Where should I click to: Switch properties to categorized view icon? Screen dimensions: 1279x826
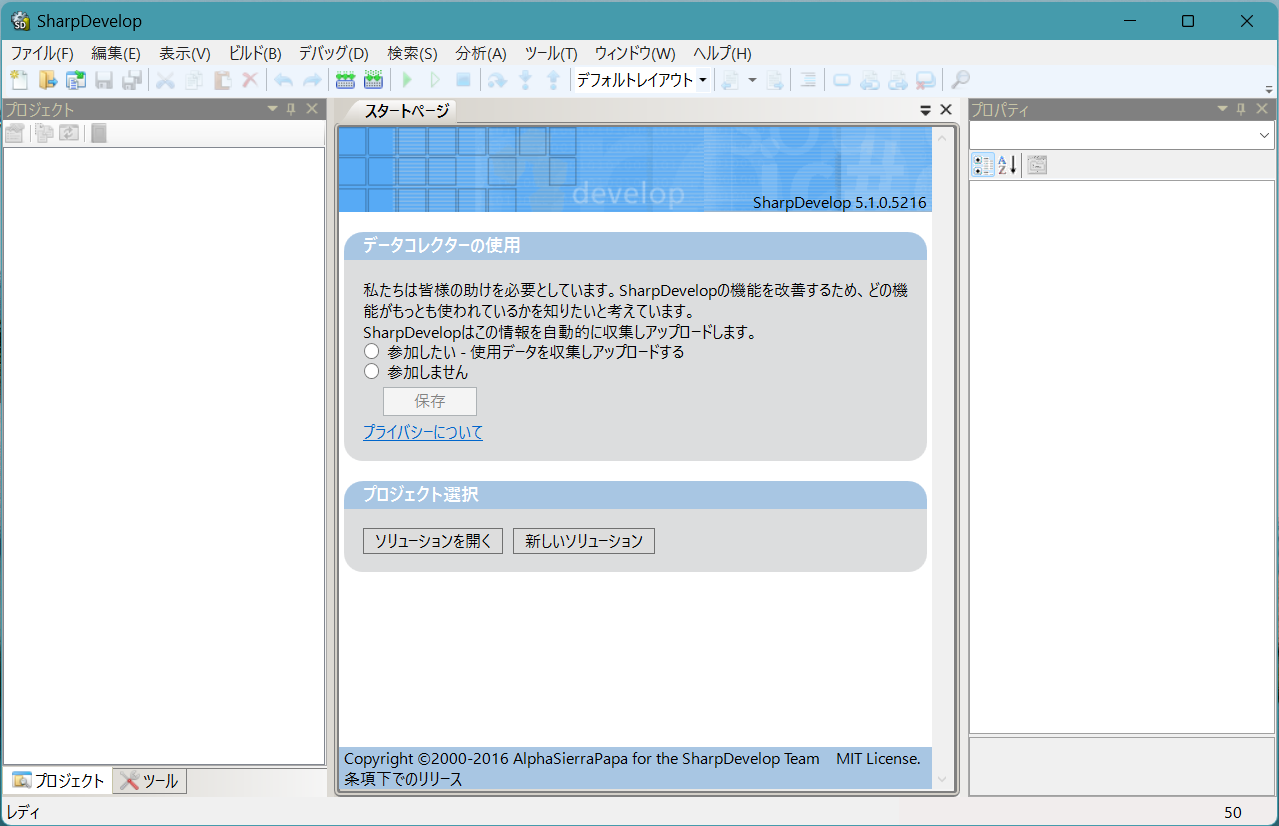983,166
